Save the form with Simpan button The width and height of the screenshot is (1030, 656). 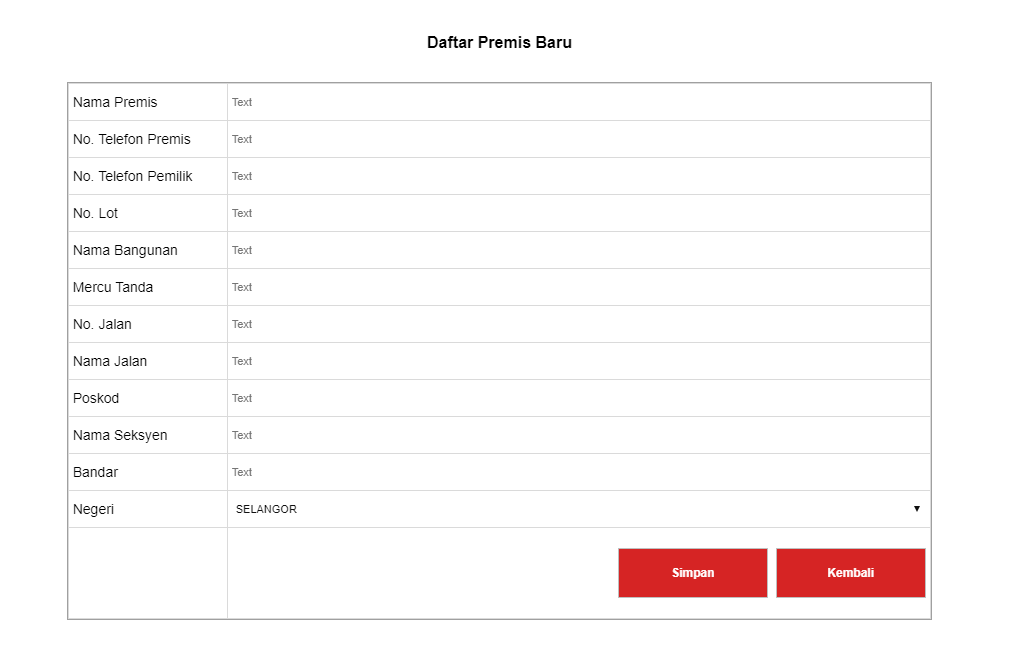click(x=692, y=573)
